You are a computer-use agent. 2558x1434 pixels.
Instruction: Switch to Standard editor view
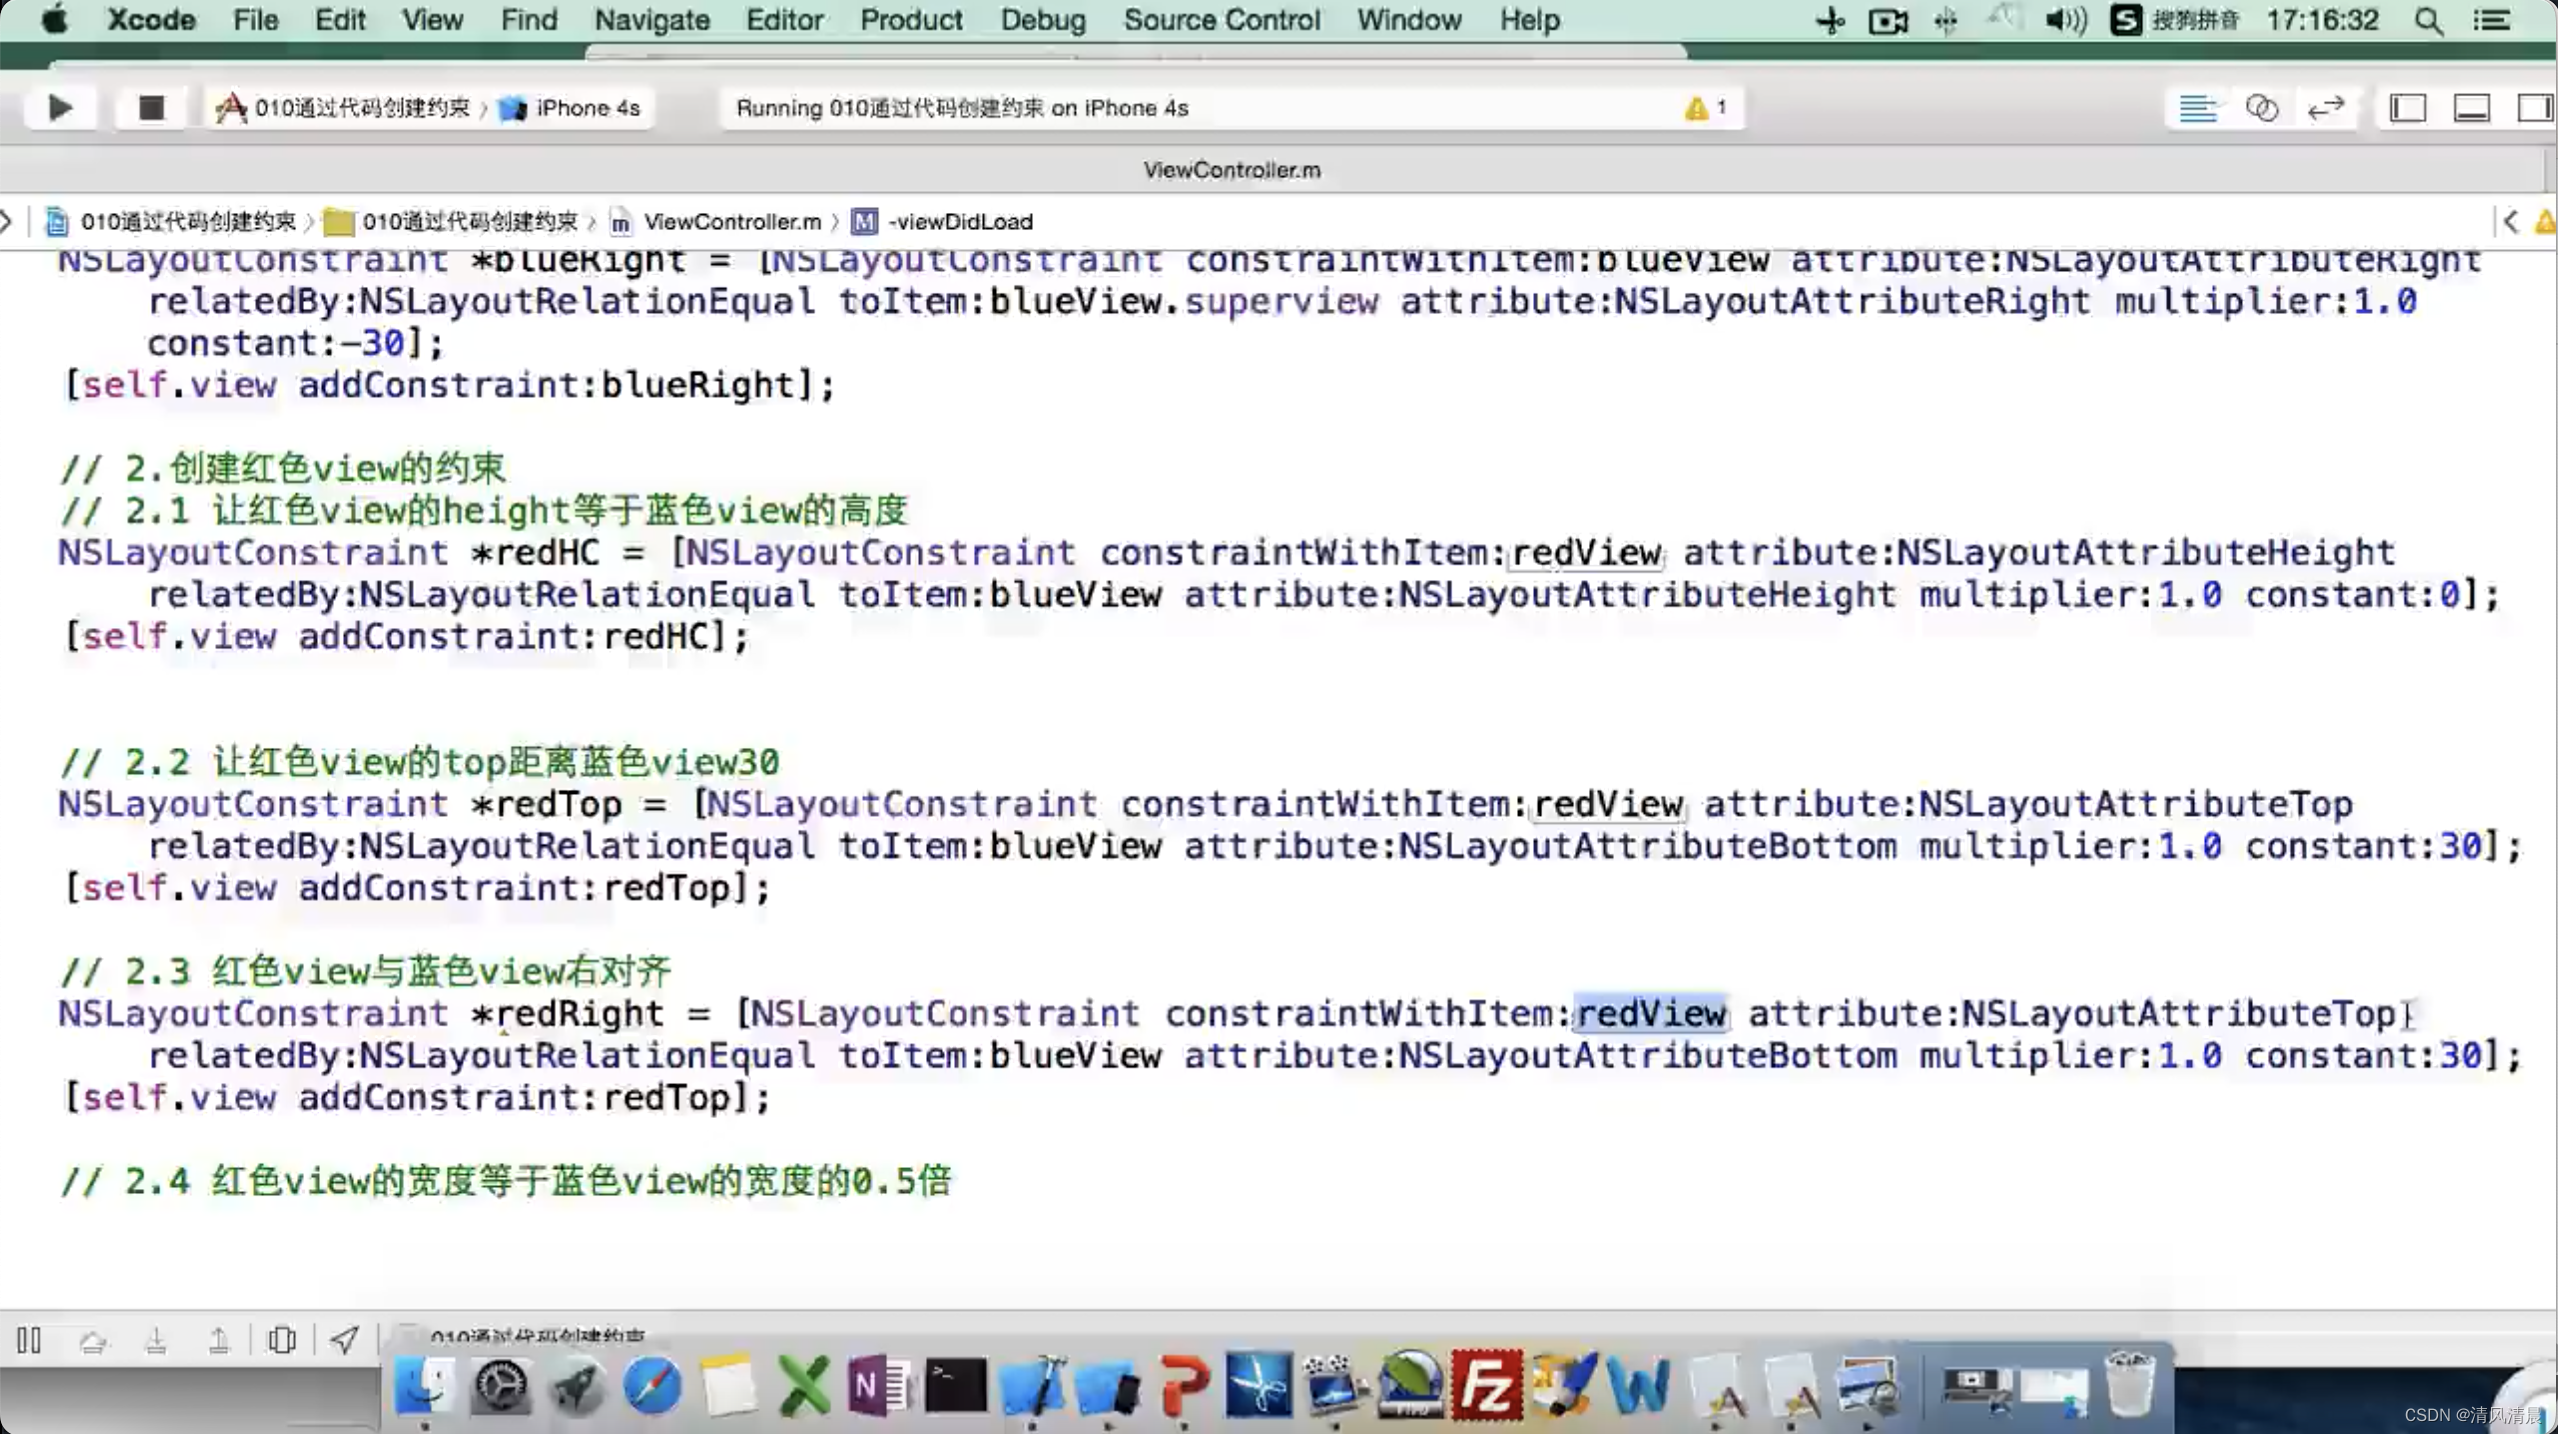point(2197,108)
